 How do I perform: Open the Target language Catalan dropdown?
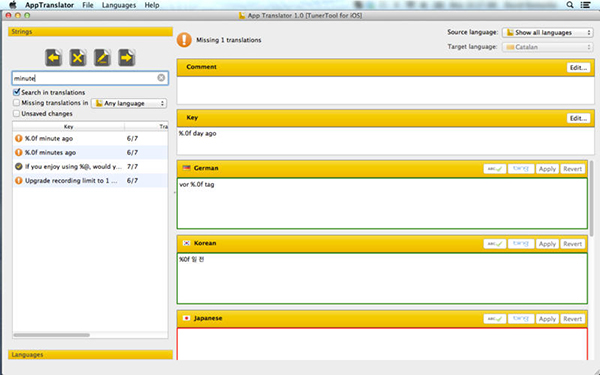[548, 47]
